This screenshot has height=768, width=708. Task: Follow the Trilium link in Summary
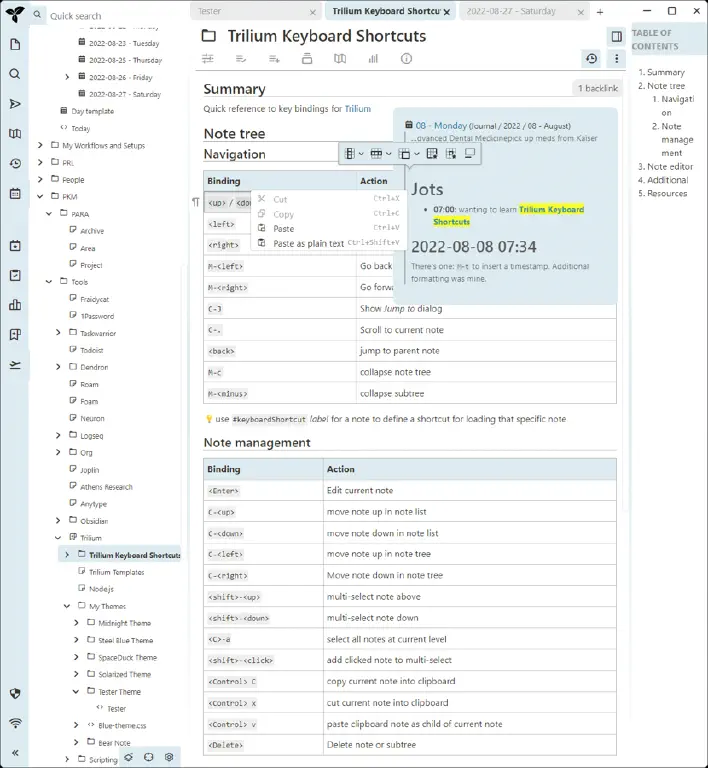coord(357,109)
